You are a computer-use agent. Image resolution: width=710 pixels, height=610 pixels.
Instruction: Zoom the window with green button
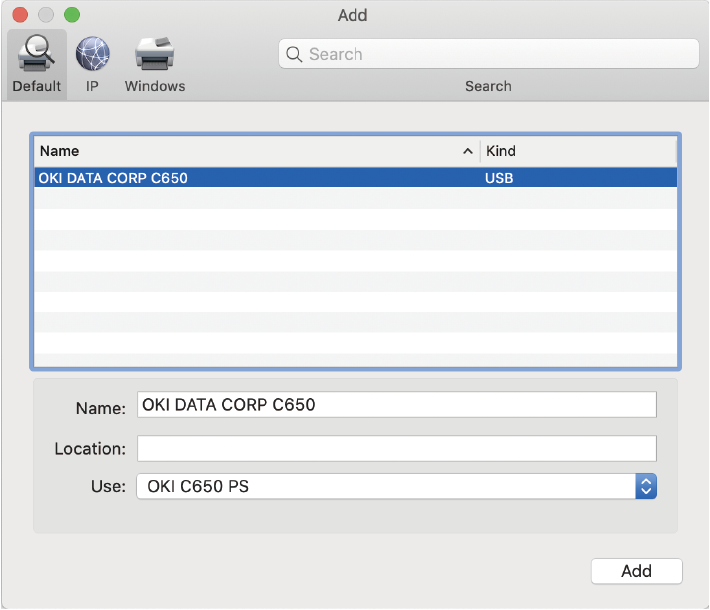click(x=72, y=15)
